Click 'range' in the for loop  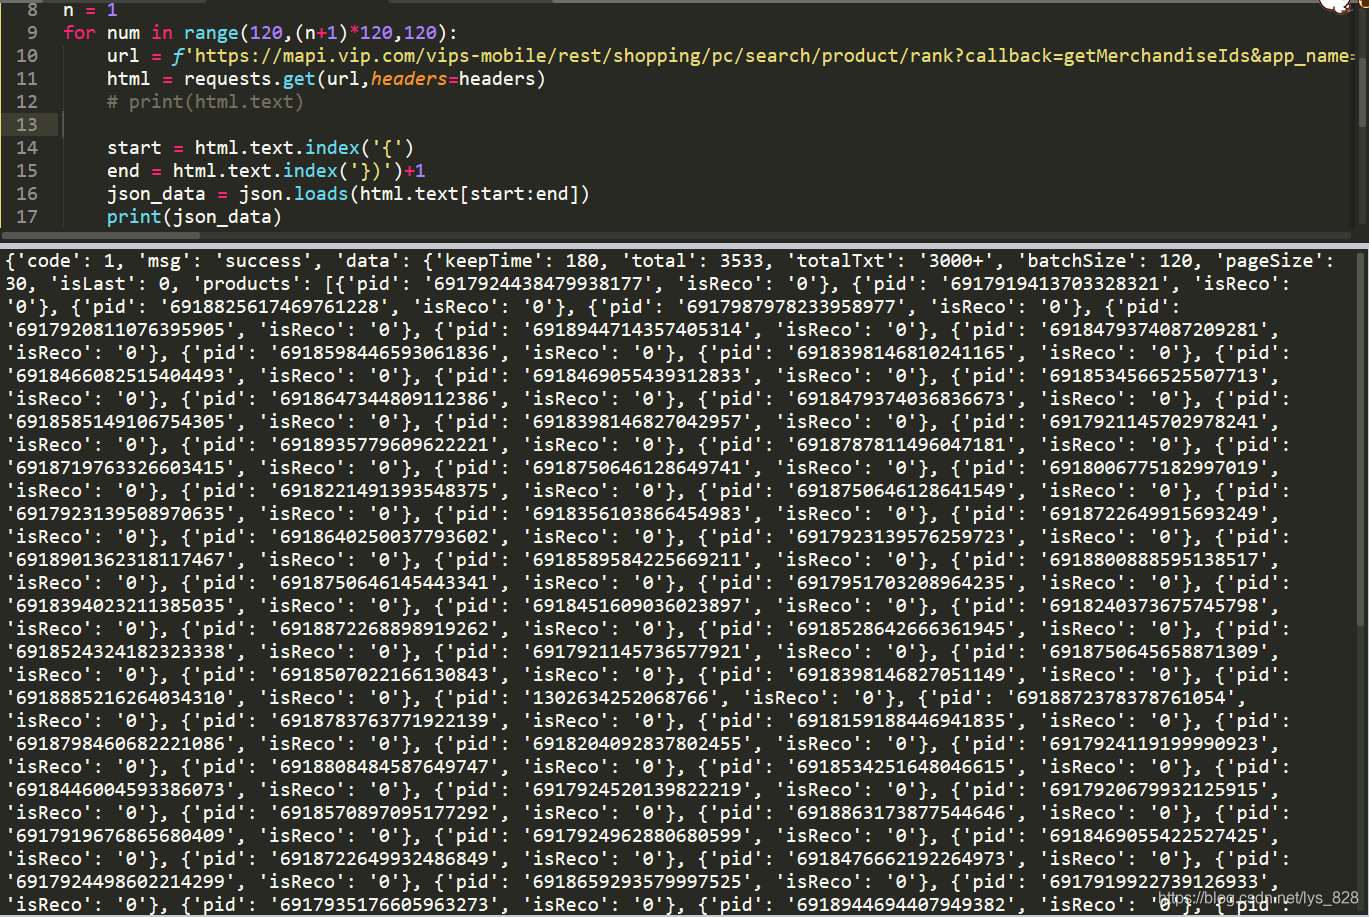pos(211,33)
